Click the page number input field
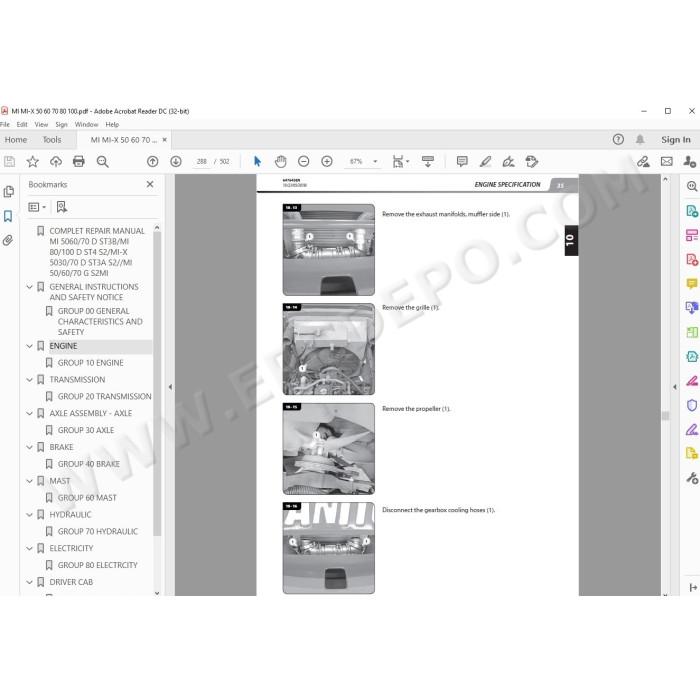 click(x=202, y=162)
